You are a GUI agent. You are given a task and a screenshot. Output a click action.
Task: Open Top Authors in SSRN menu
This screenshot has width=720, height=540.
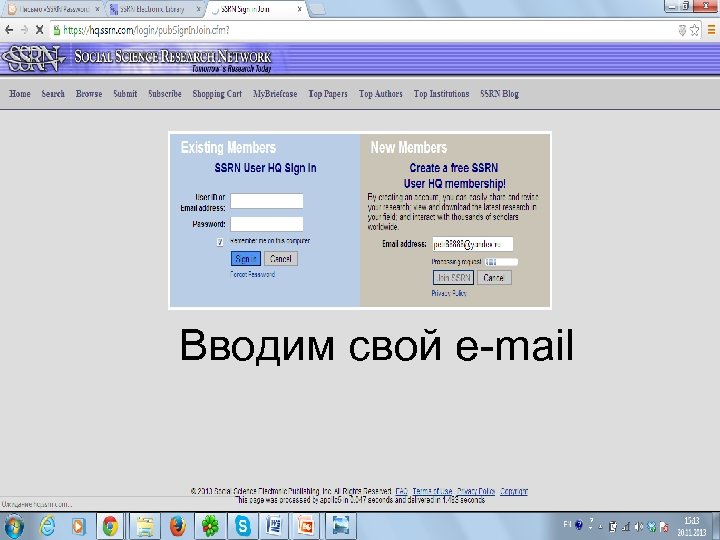[x=381, y=94]
